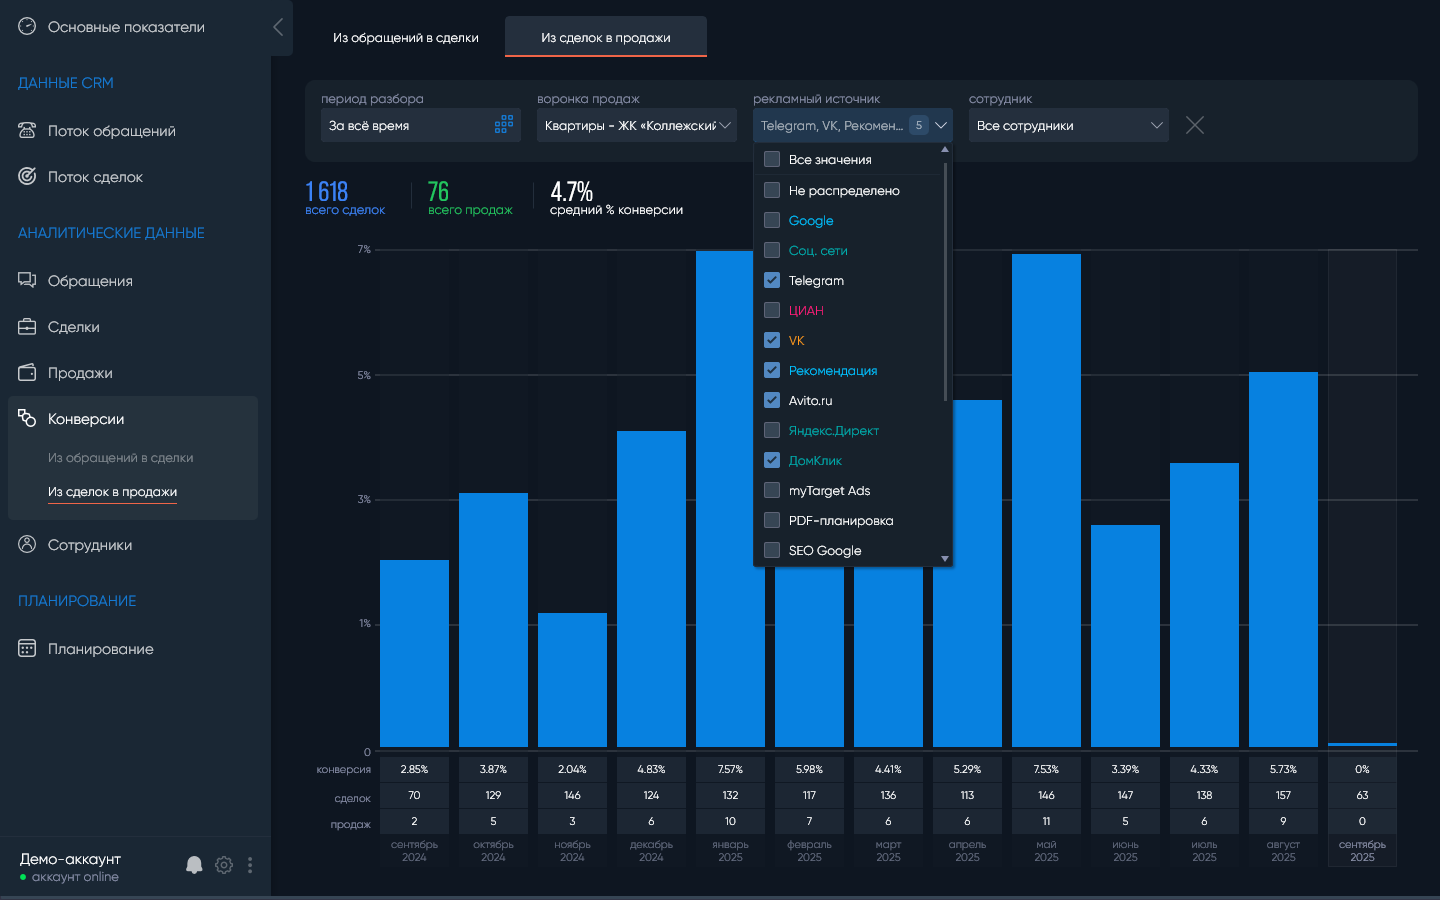Collapse the рекламный источник dropdown
This screenshot has height=900, width=1440.
pos(940,125)
